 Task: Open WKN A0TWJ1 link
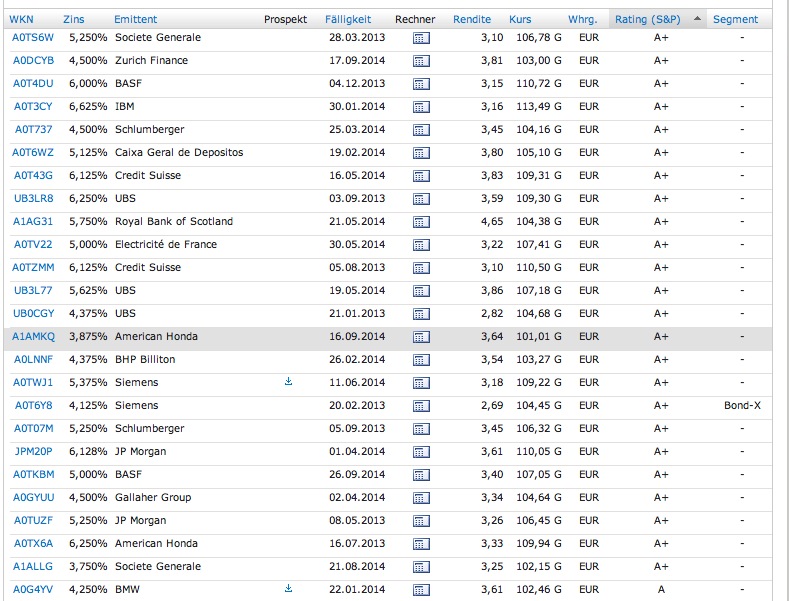(33, 383)
